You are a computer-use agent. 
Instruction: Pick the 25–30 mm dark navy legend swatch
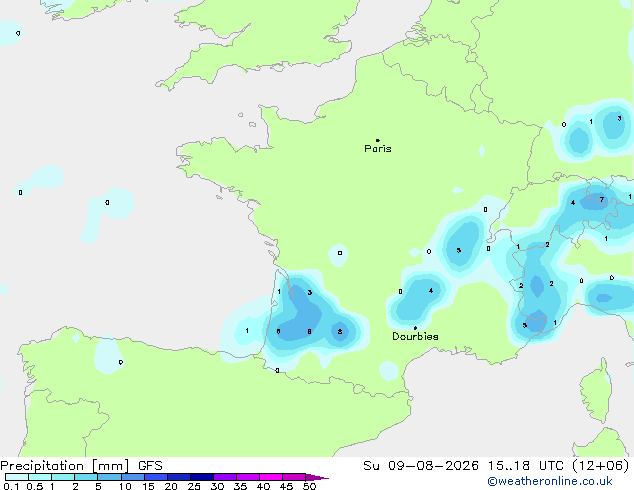click(202, 477)
